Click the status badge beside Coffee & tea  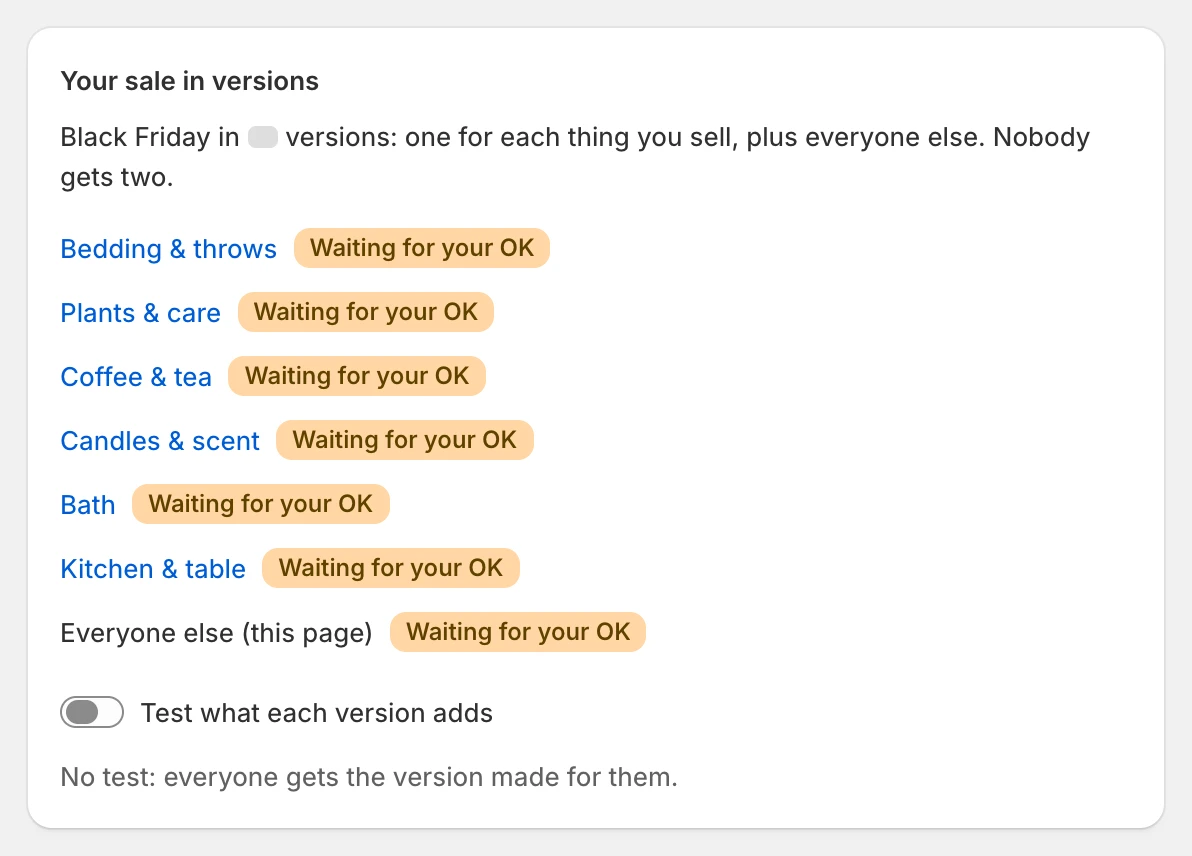[357, 376]
